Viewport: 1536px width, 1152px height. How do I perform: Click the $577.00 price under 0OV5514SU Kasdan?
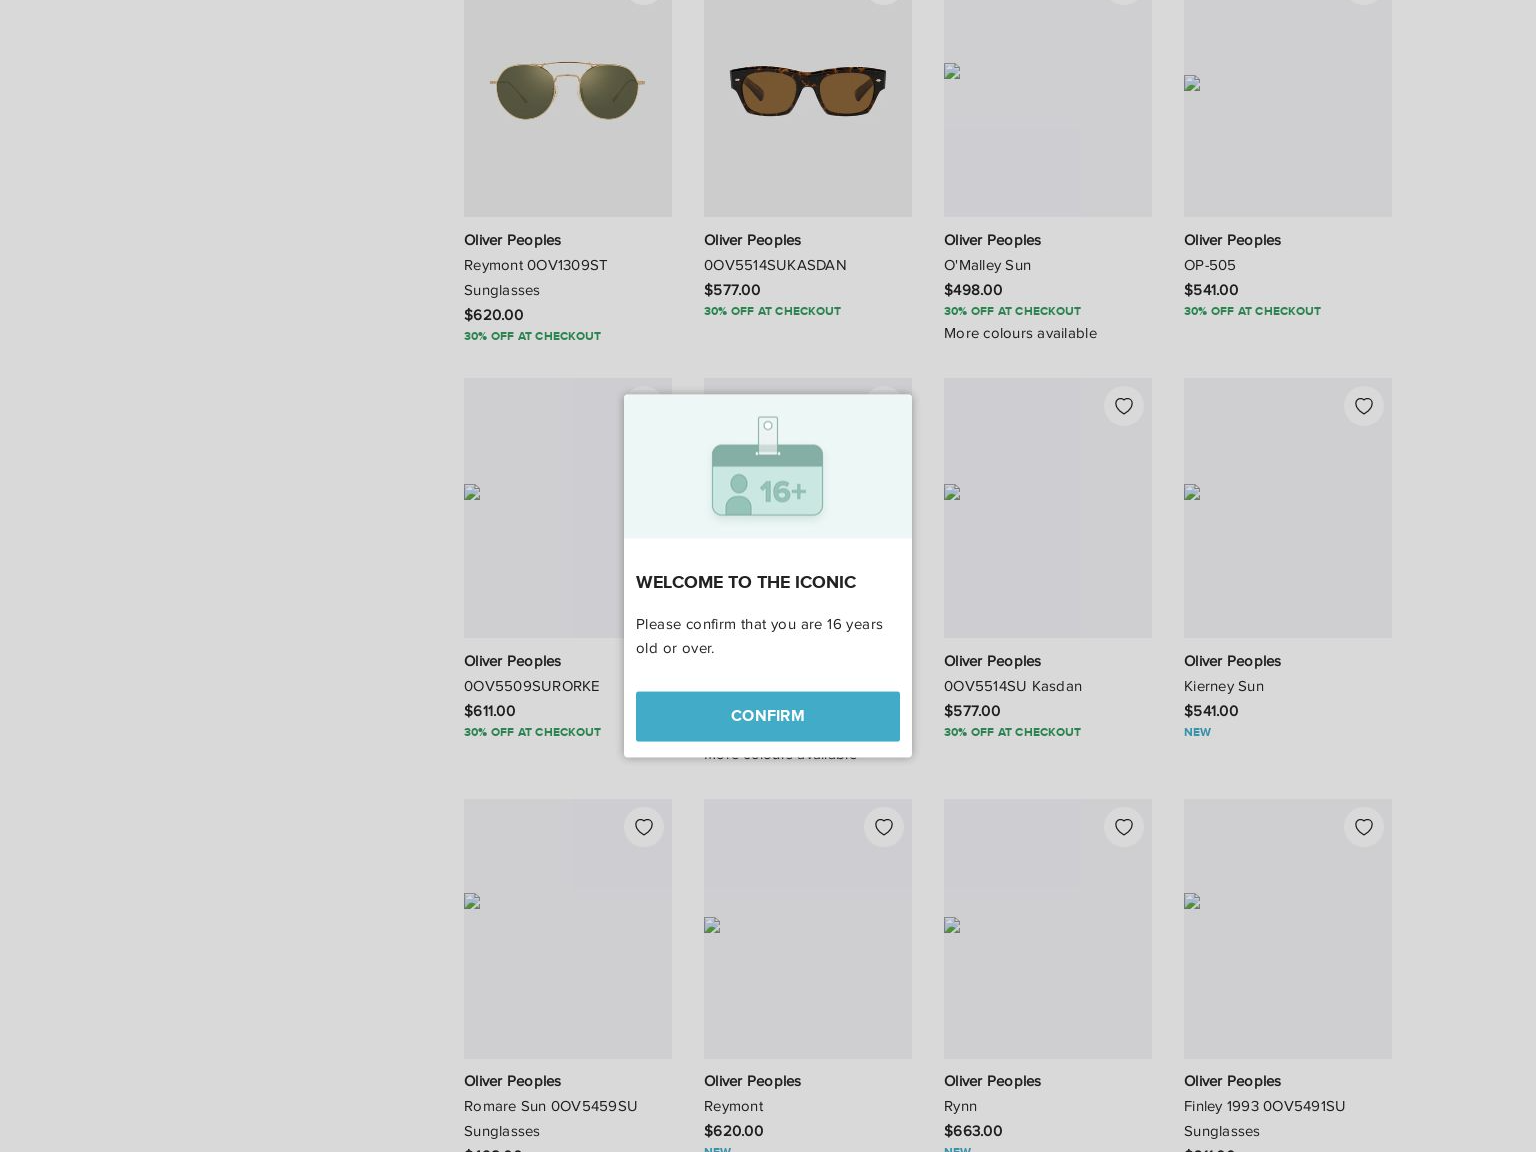tap(972, 711)
